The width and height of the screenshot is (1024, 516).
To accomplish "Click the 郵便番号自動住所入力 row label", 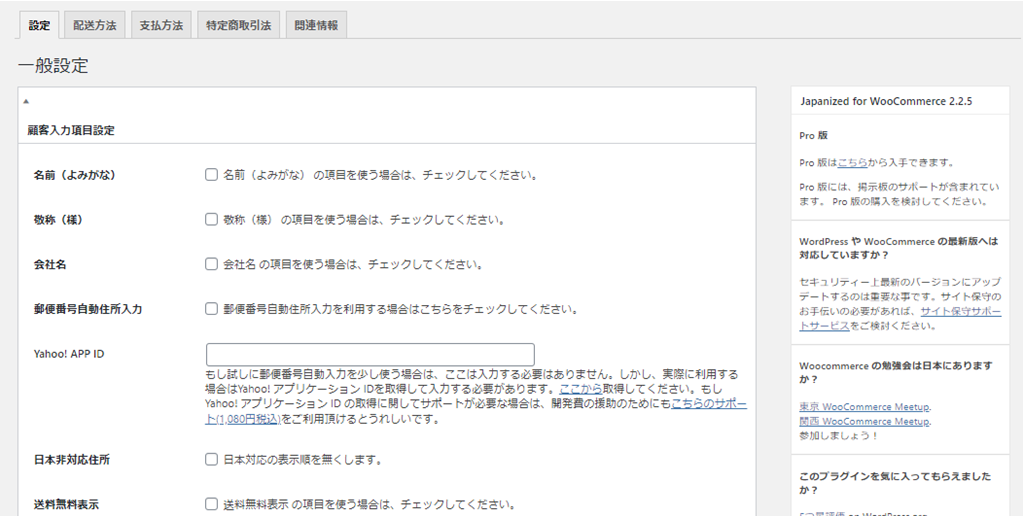I will [88, 309].
